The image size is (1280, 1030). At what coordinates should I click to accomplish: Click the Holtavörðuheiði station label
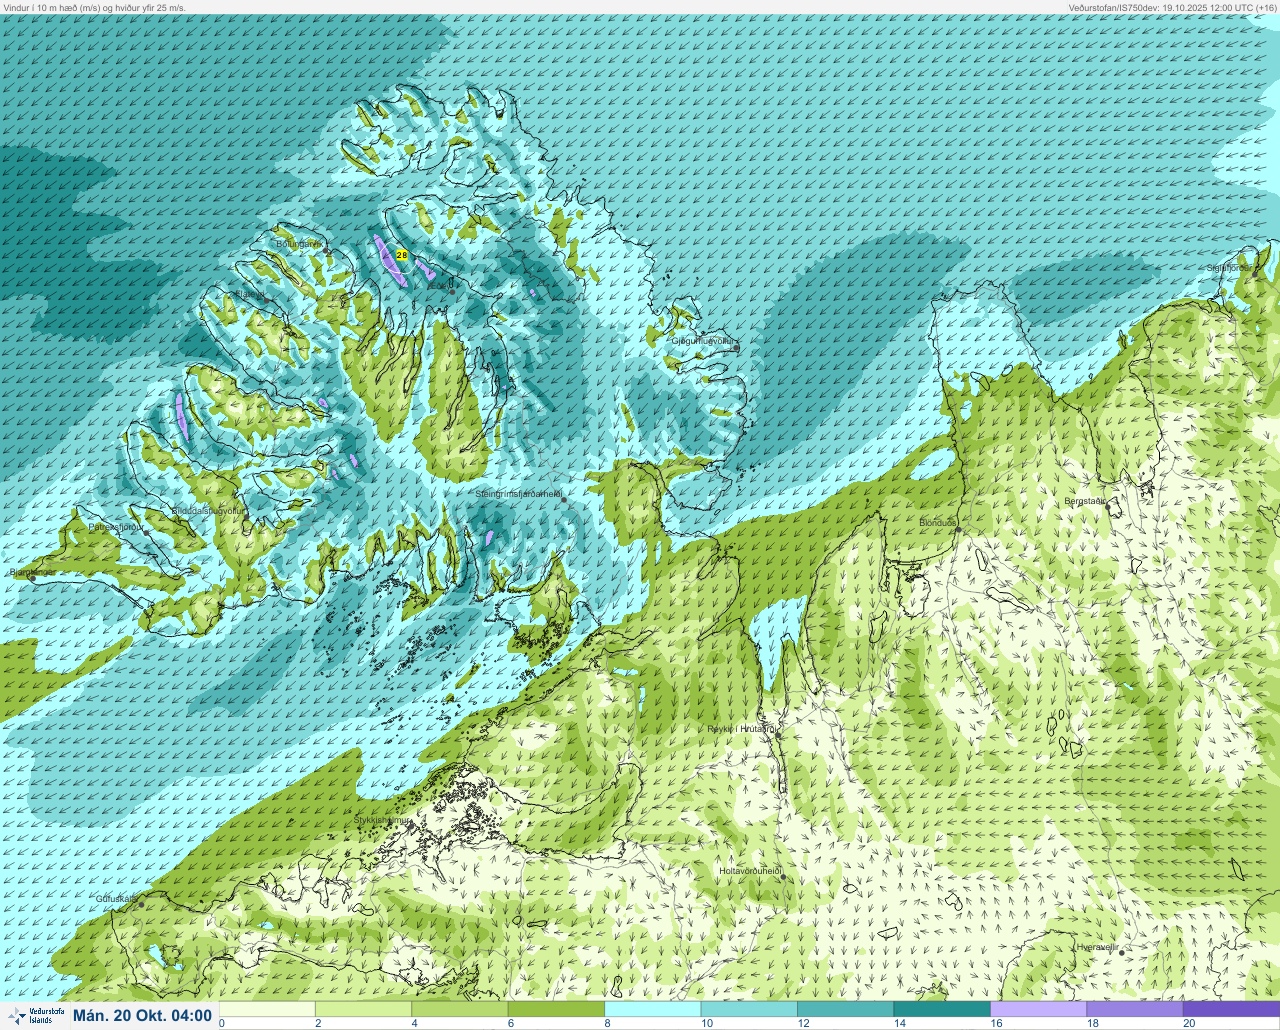pyautogui.click(x=750, y=871)
